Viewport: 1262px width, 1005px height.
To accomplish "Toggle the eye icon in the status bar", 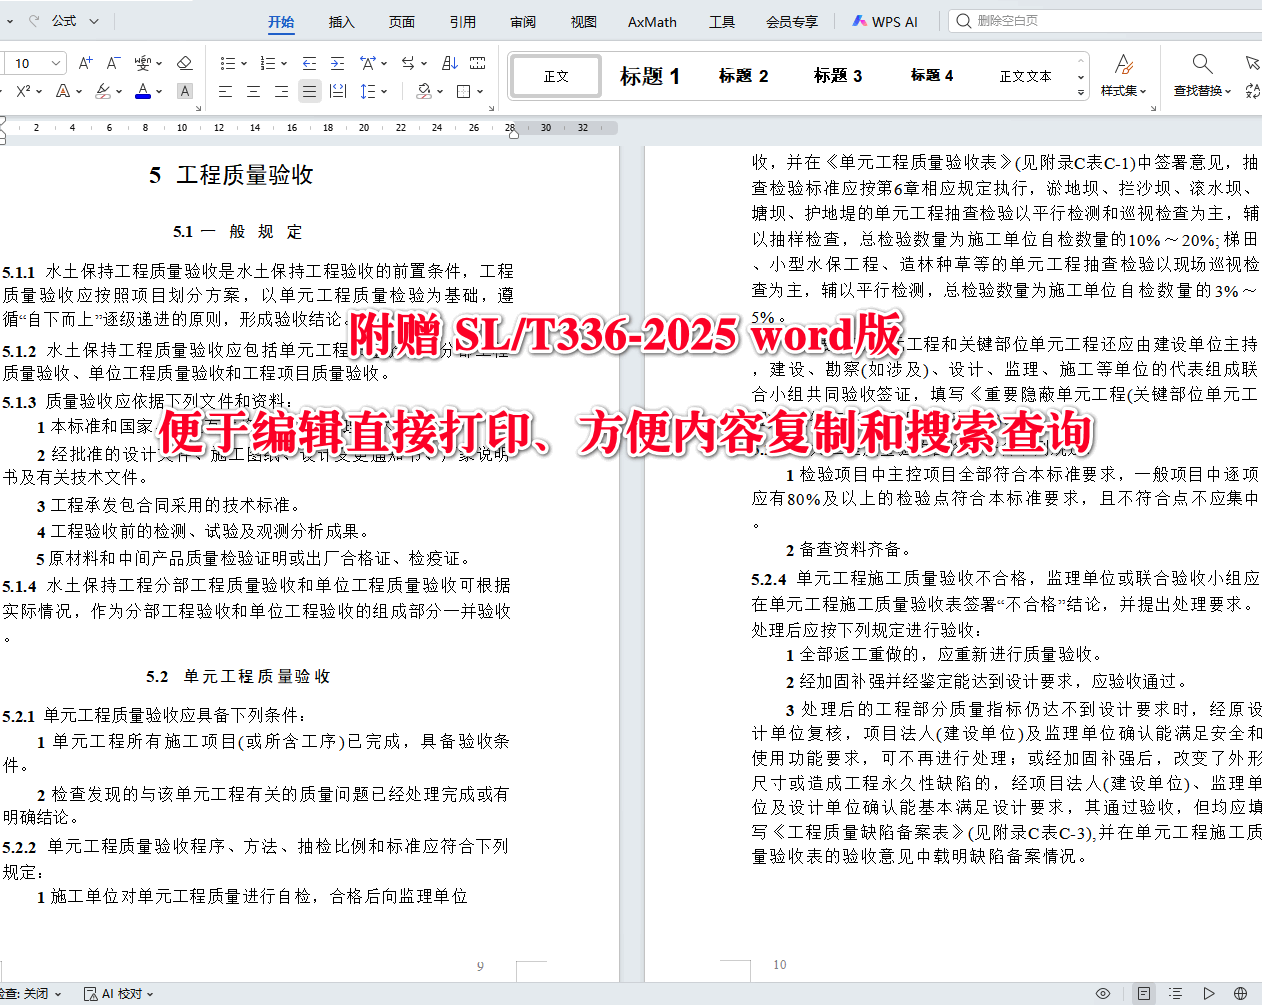I will [1103, 994].
